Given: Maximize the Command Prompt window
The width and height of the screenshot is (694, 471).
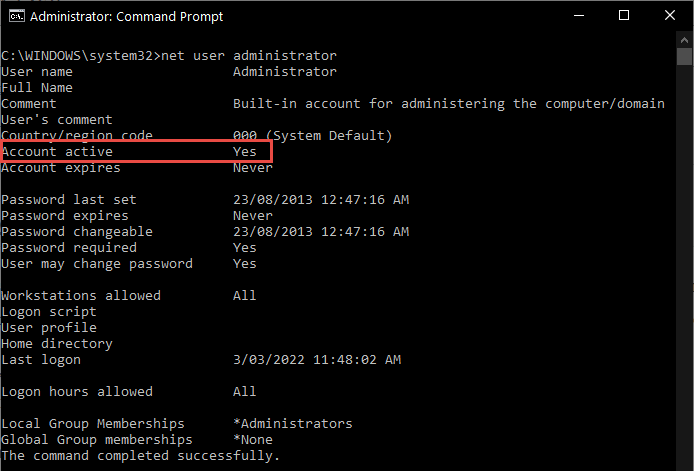Looking at the screenshot, I should pos(624,16).
